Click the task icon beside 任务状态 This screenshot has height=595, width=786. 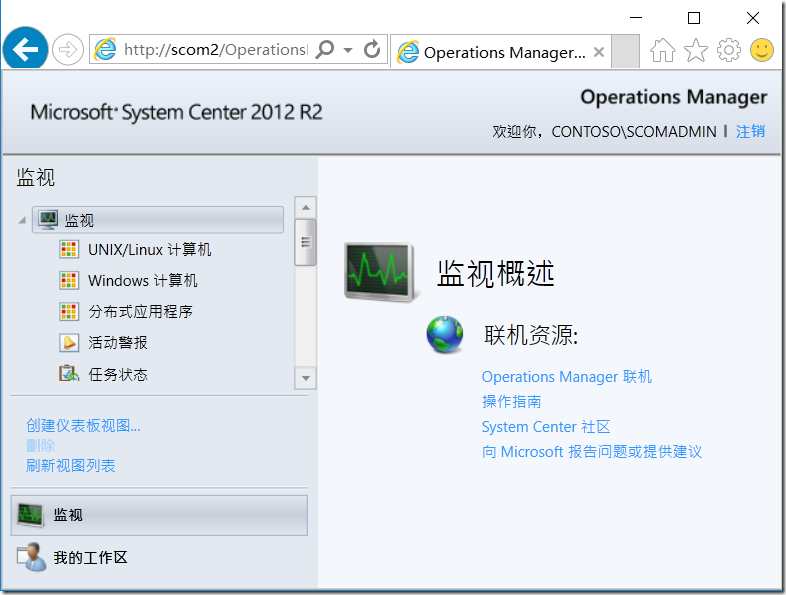69,374
